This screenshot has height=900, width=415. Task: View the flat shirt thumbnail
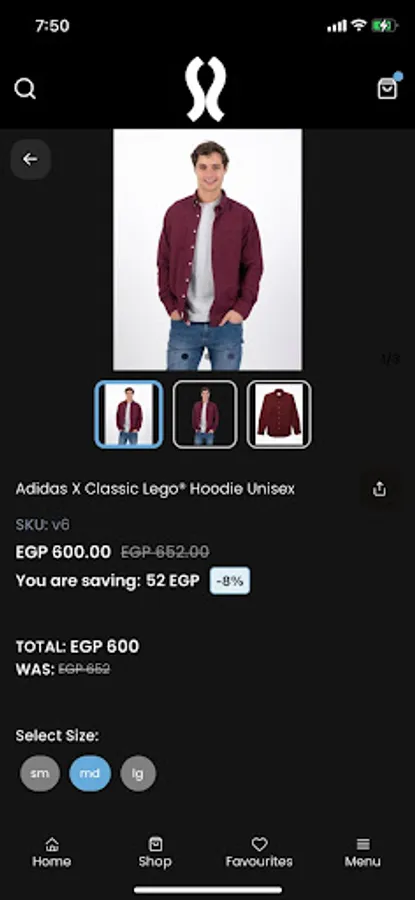(x=279, y=414)
